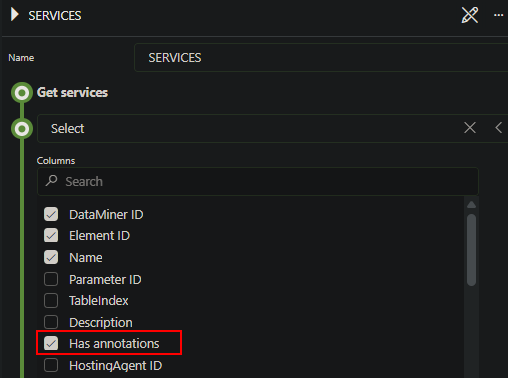Click the Columns search field
Screen dimensions: 508x378
258,181
